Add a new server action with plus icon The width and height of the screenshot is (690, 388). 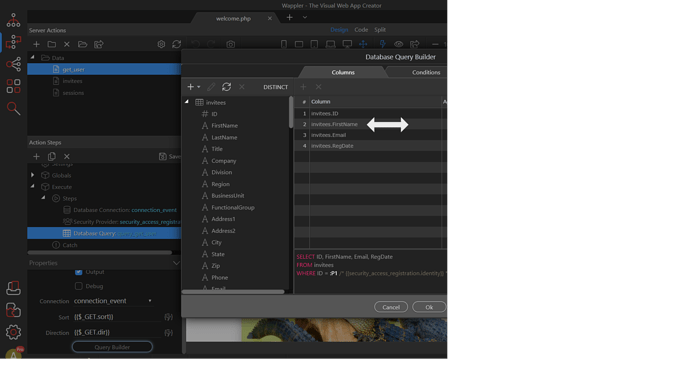(x=37, y=44)
